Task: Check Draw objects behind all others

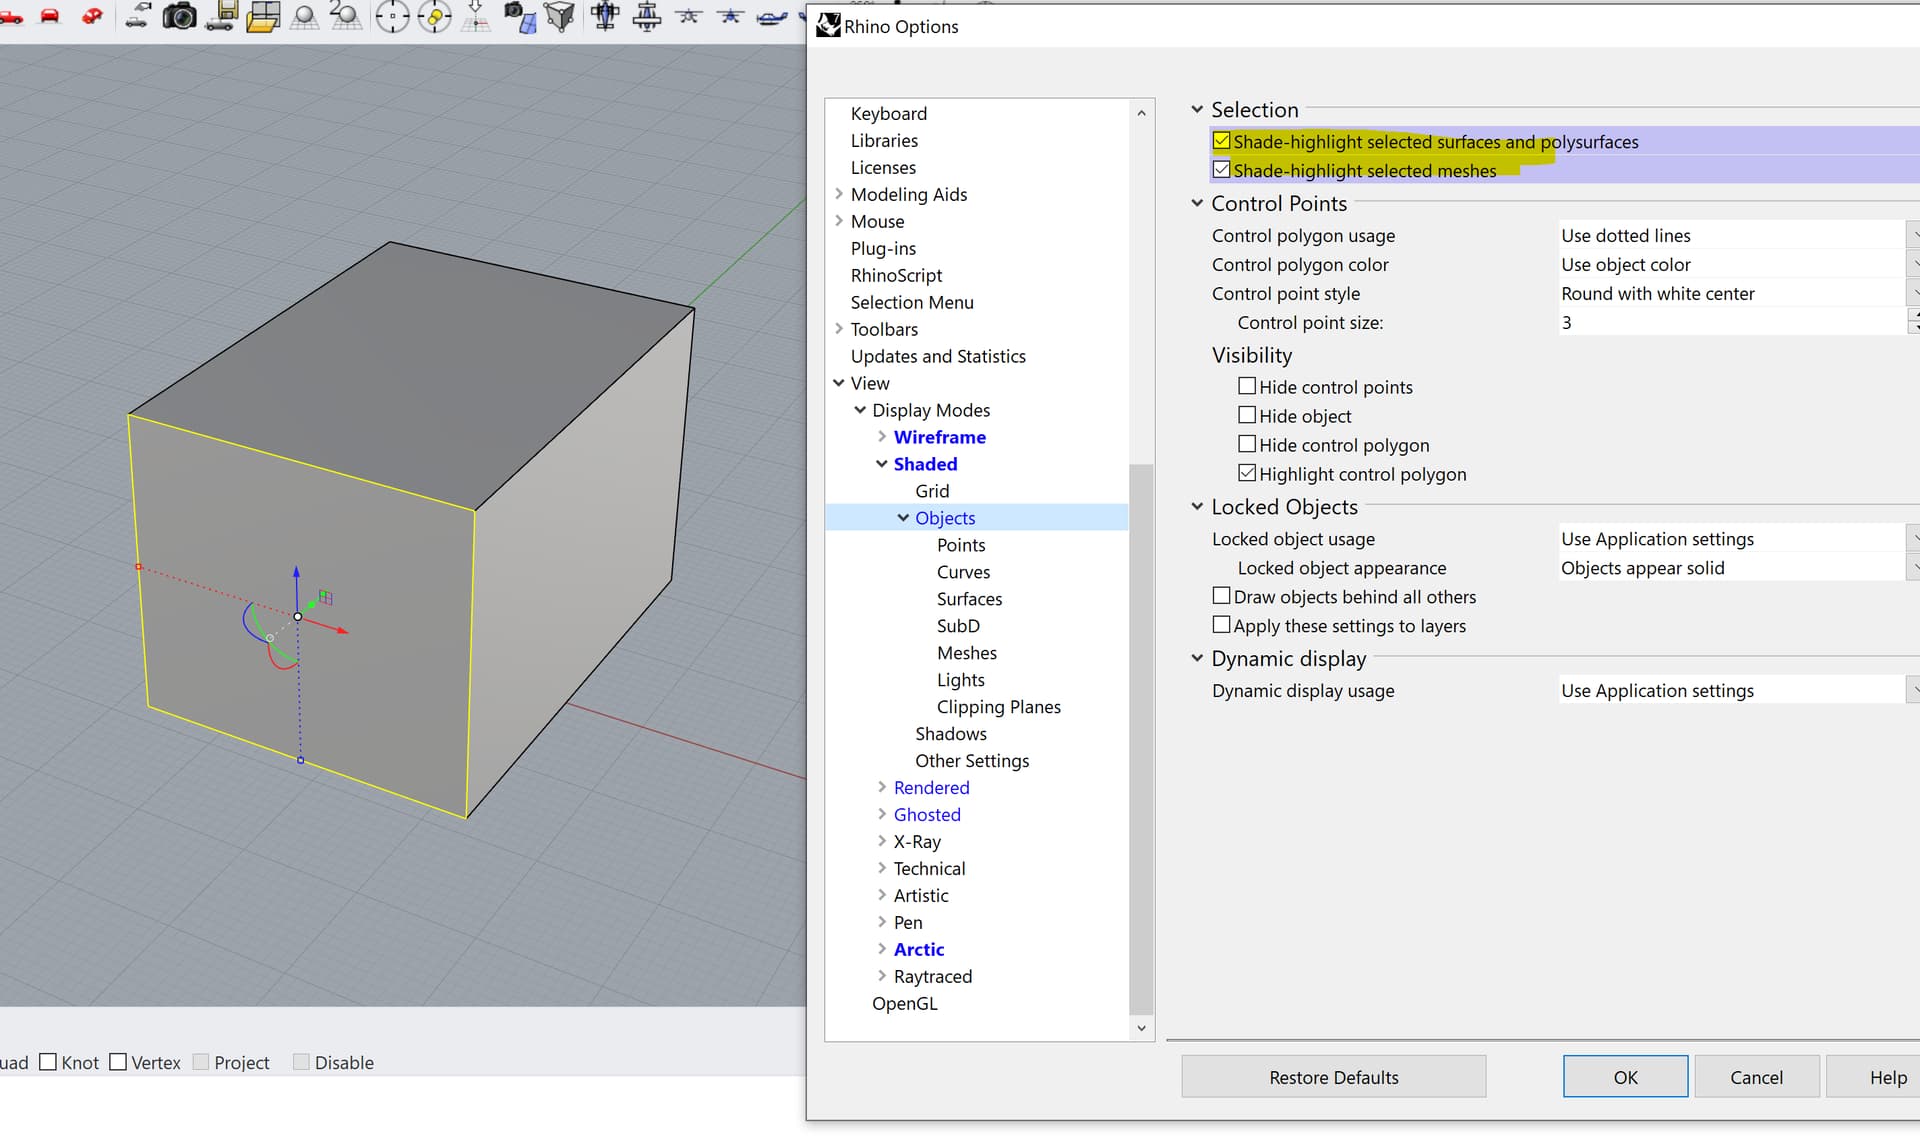Action: (1221, 596)
